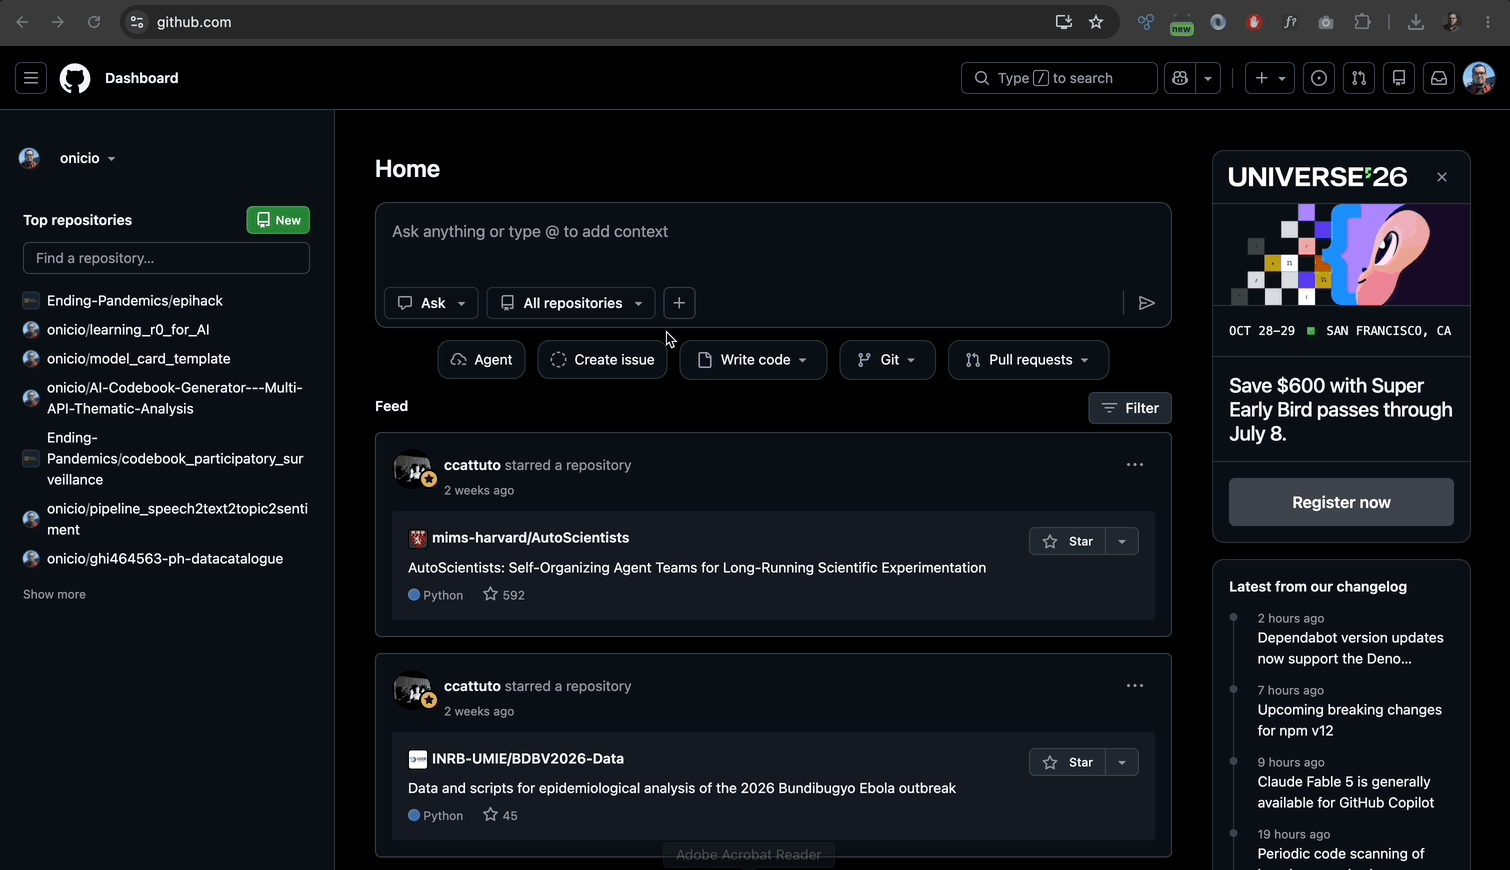Screen dimensions: 1510x870
Task: Click the send message arrow icon
Action: point(1147,303)
